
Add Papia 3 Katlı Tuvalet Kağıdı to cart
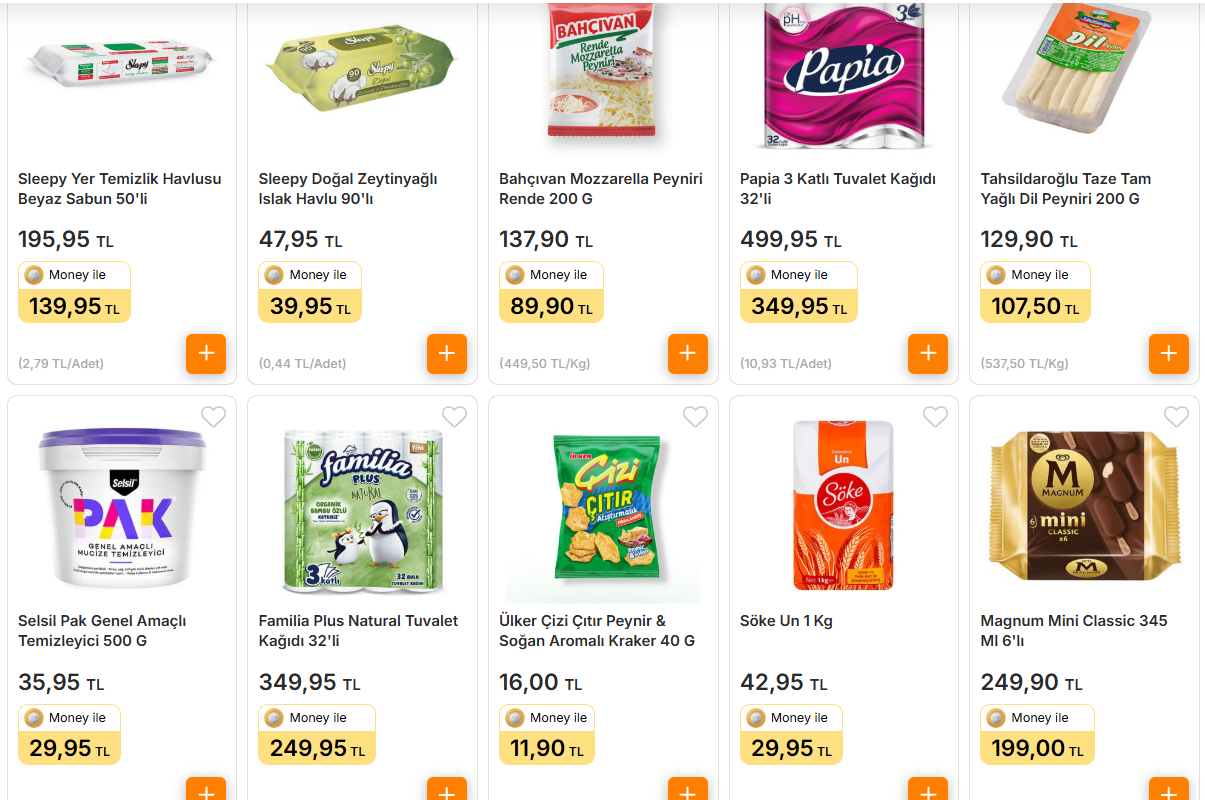928,353
